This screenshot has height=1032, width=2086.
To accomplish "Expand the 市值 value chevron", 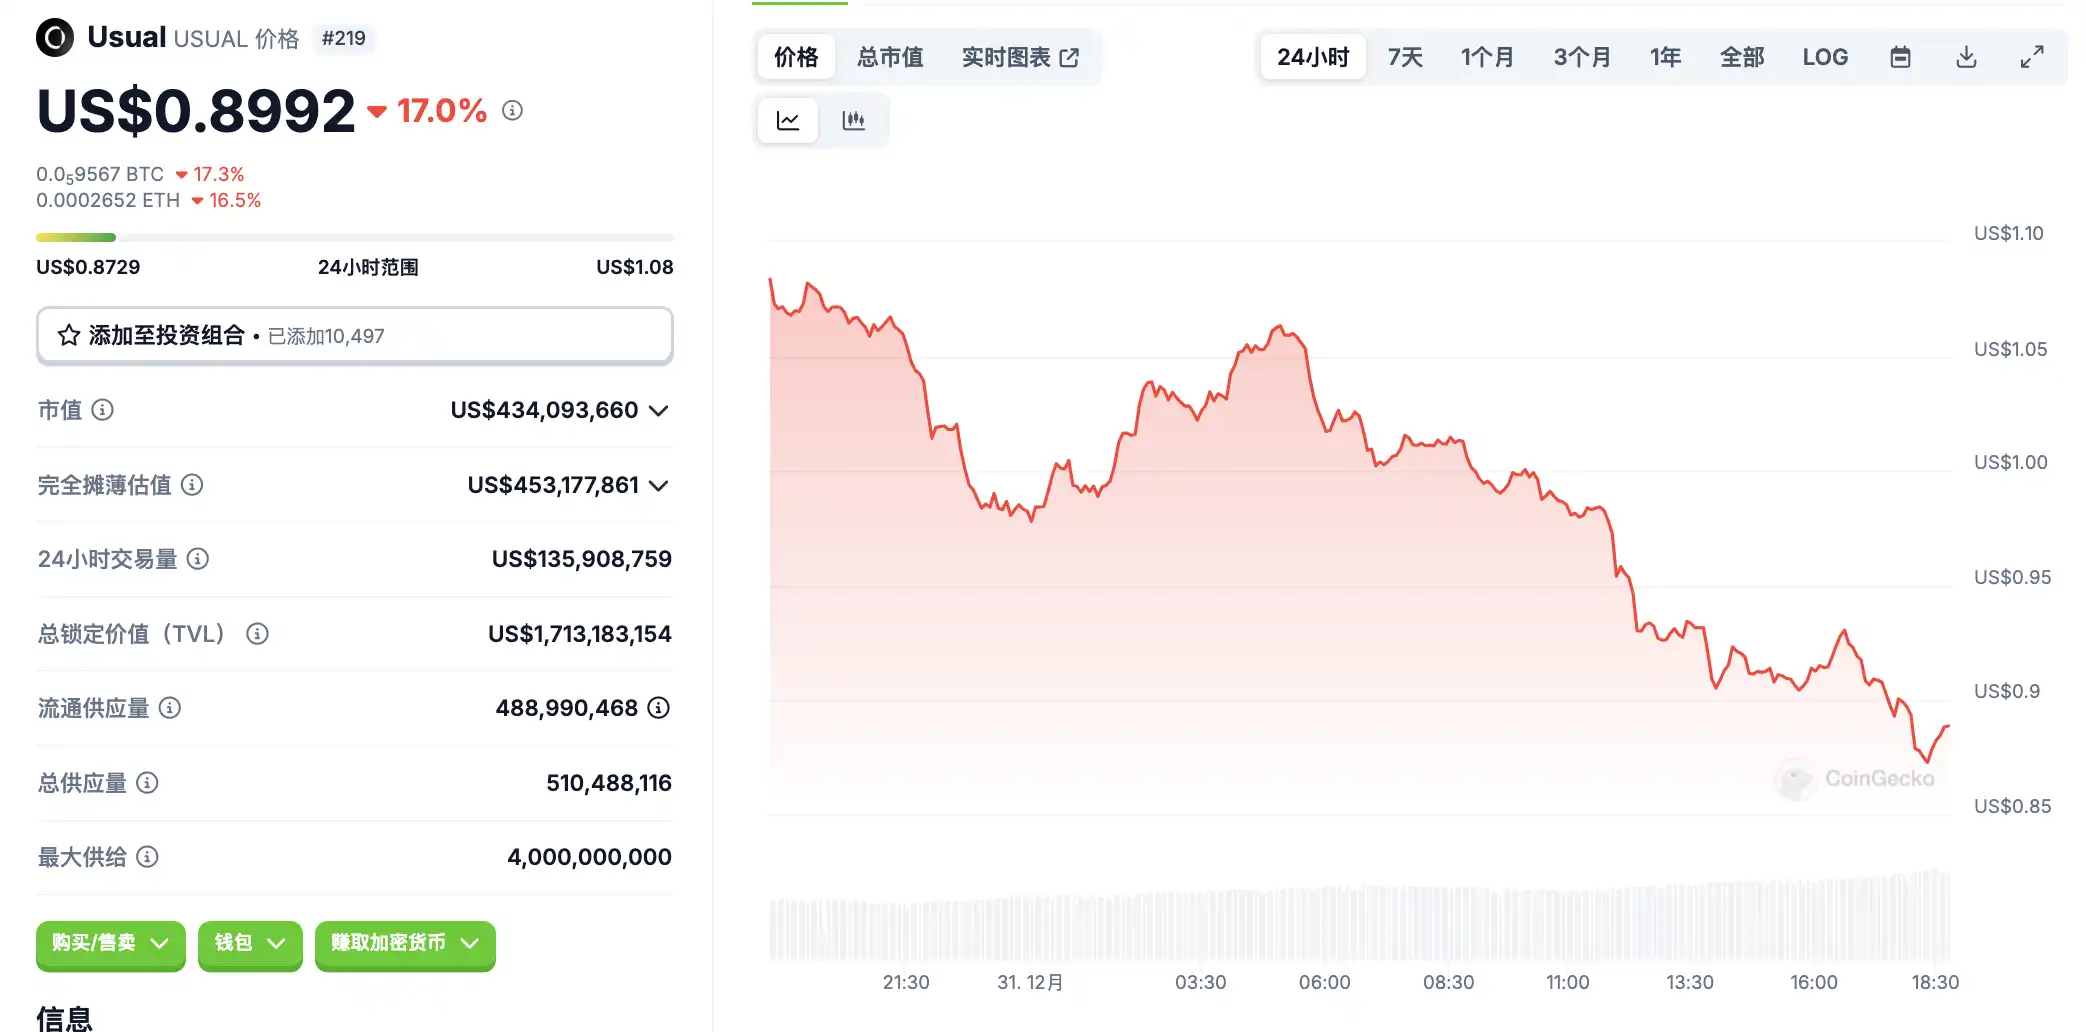I will (658, 411).
